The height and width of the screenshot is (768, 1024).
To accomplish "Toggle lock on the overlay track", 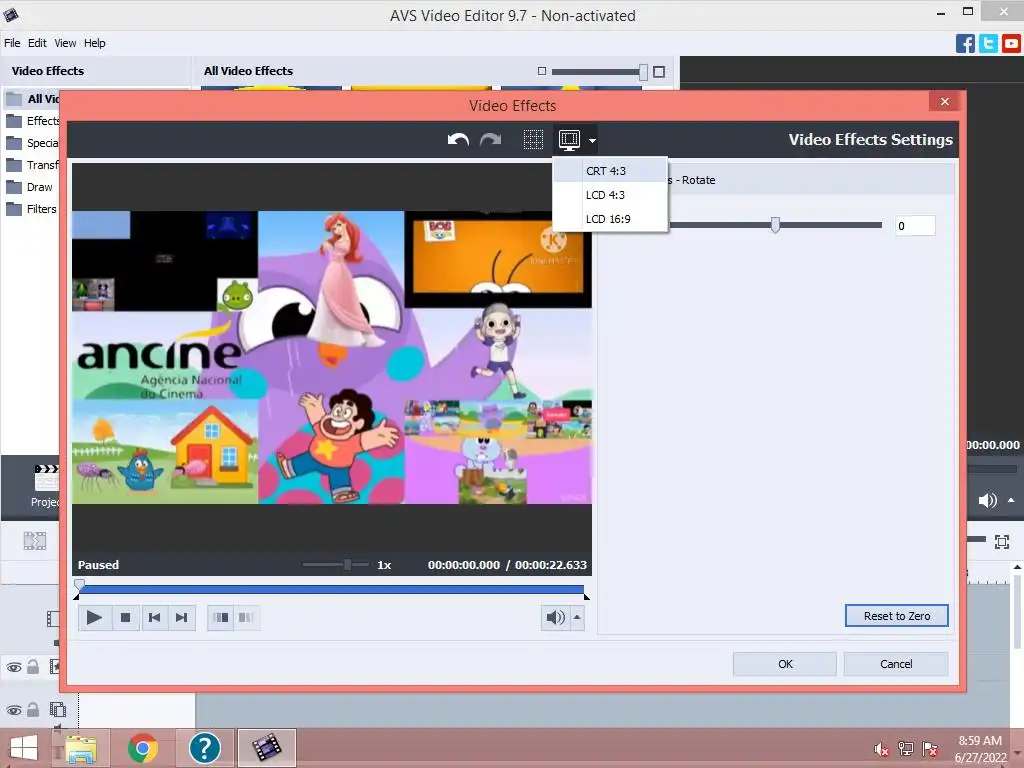I will (x=33, y=710).
